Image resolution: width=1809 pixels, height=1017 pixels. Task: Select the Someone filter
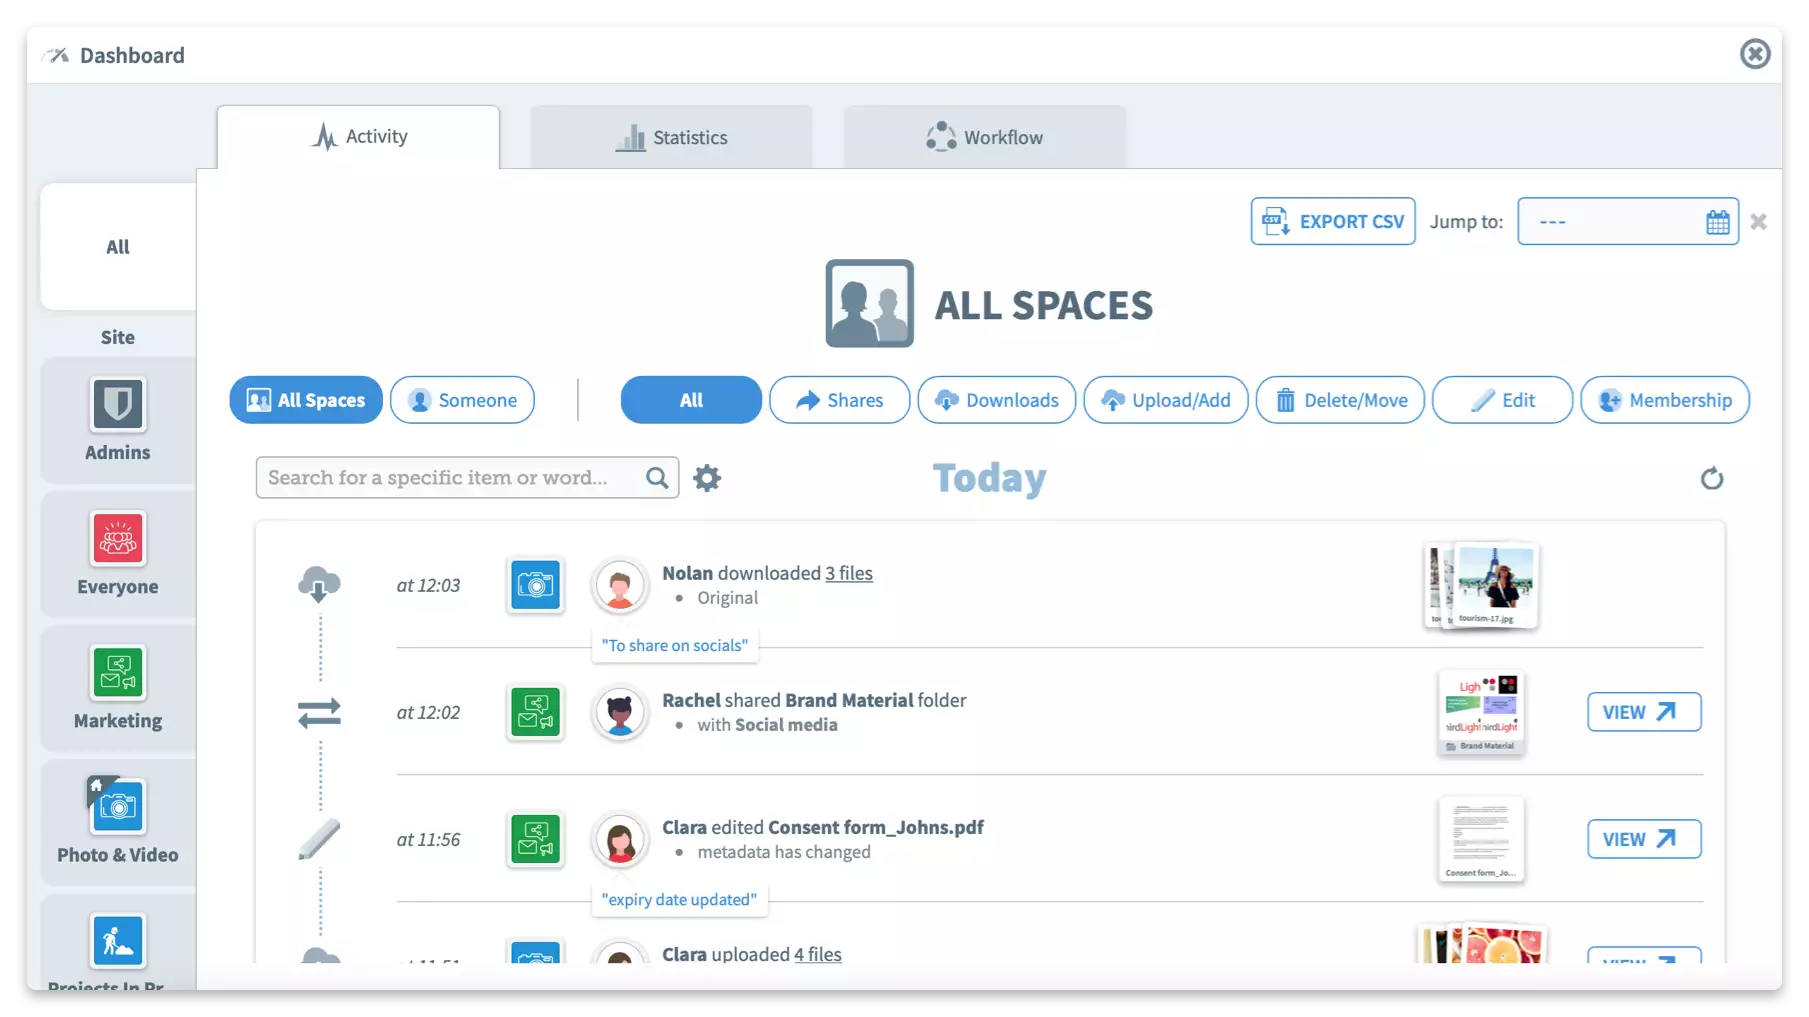(x=462, y=400)
